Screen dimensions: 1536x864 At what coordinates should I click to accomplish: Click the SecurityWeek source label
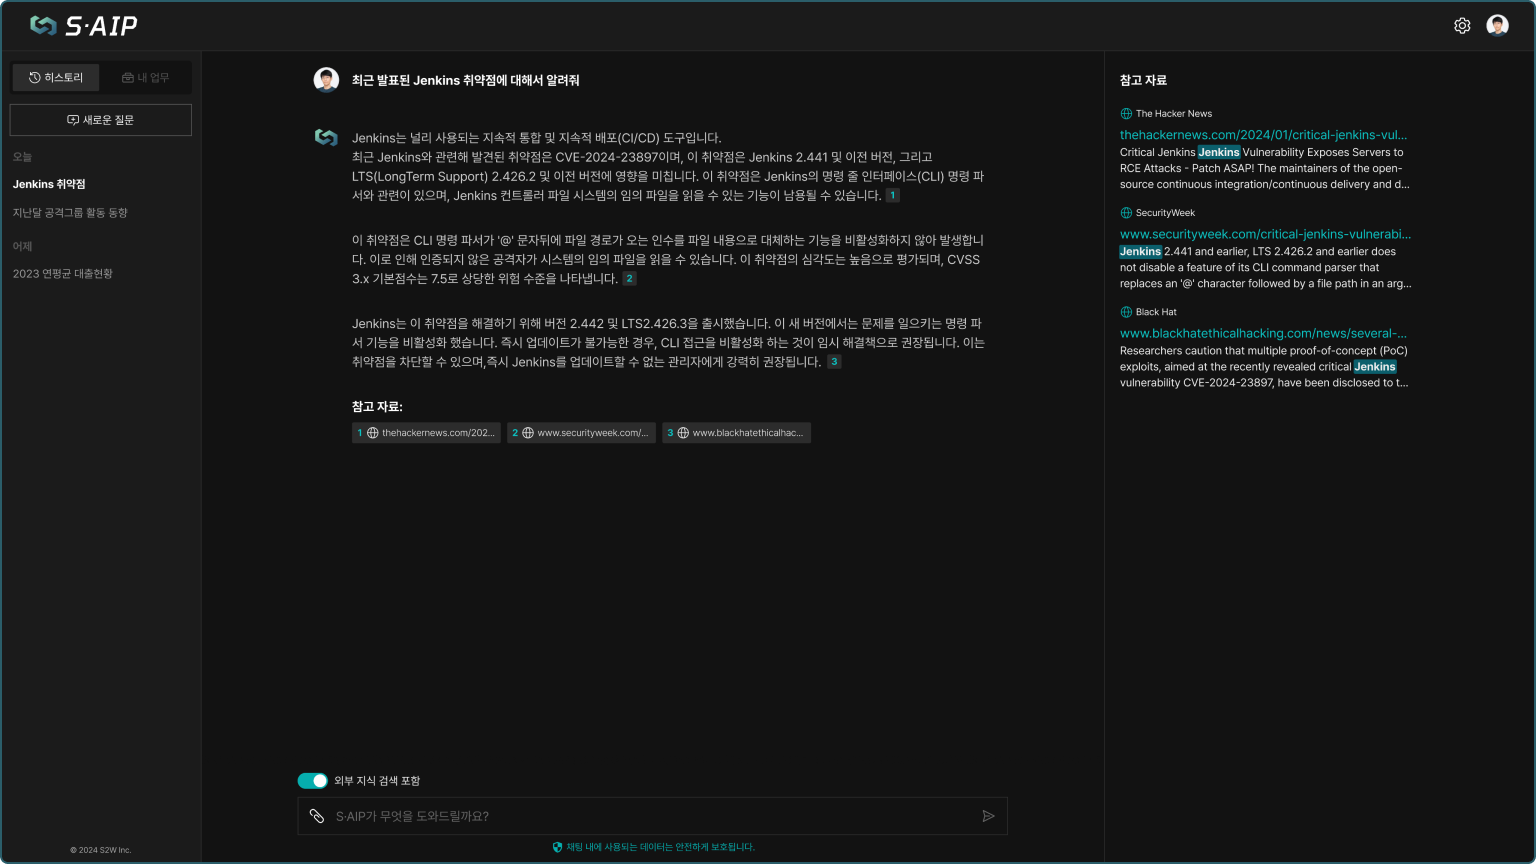coord(1165,213)
